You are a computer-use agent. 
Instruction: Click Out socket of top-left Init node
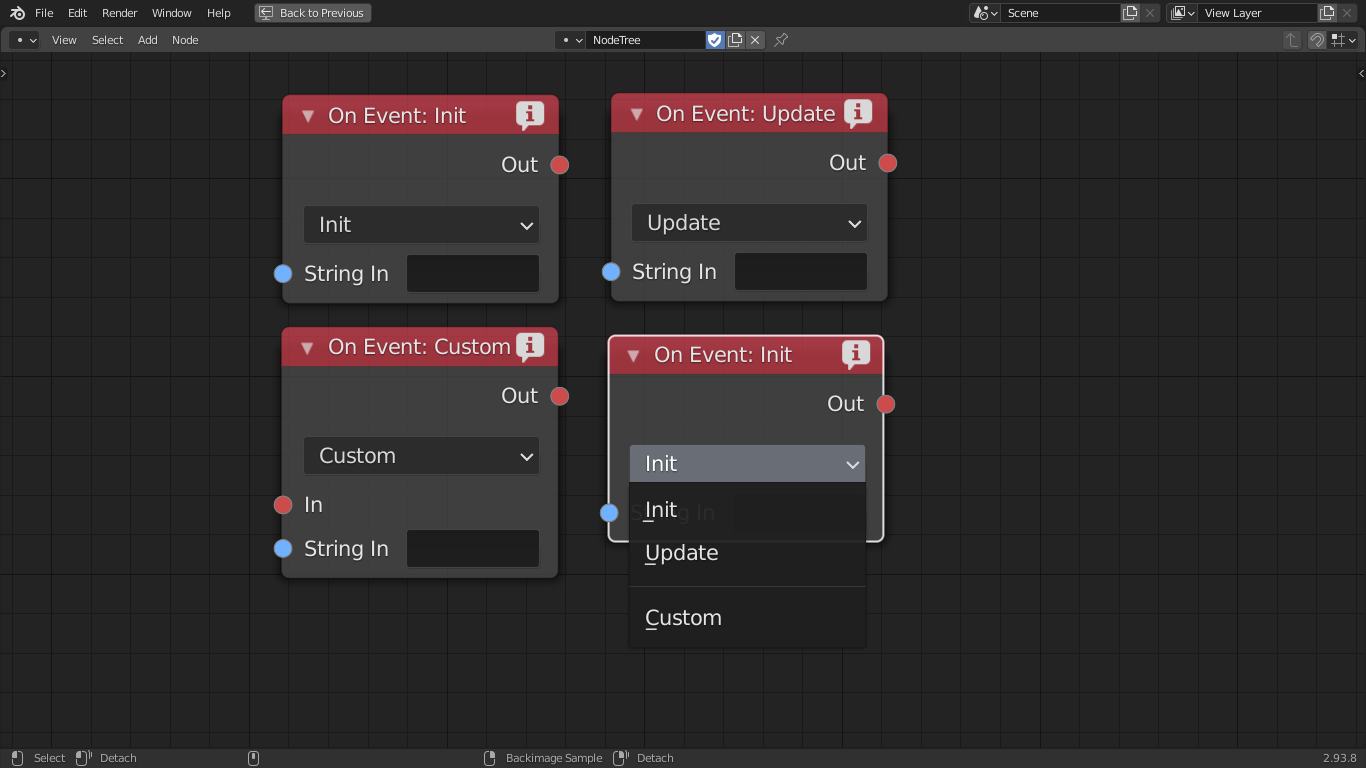[x=560, y=165]
